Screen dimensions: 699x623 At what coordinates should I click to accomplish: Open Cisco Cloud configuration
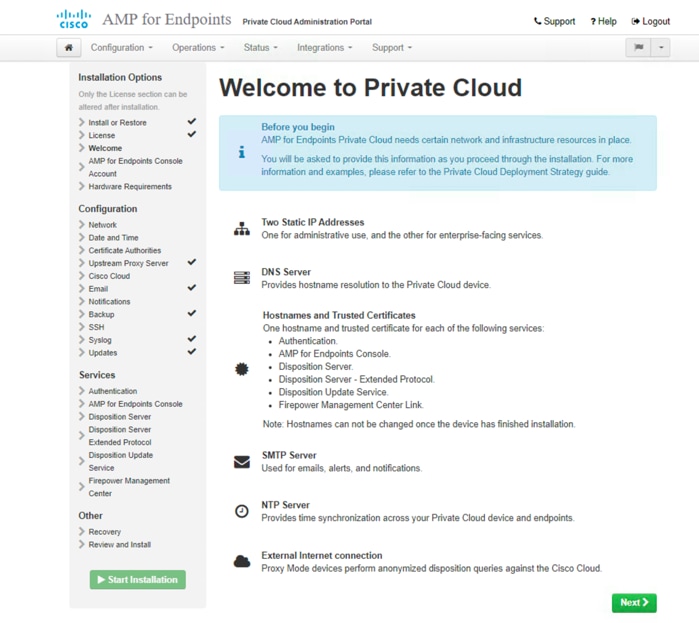pyautogui.click(x=109, y=276)
